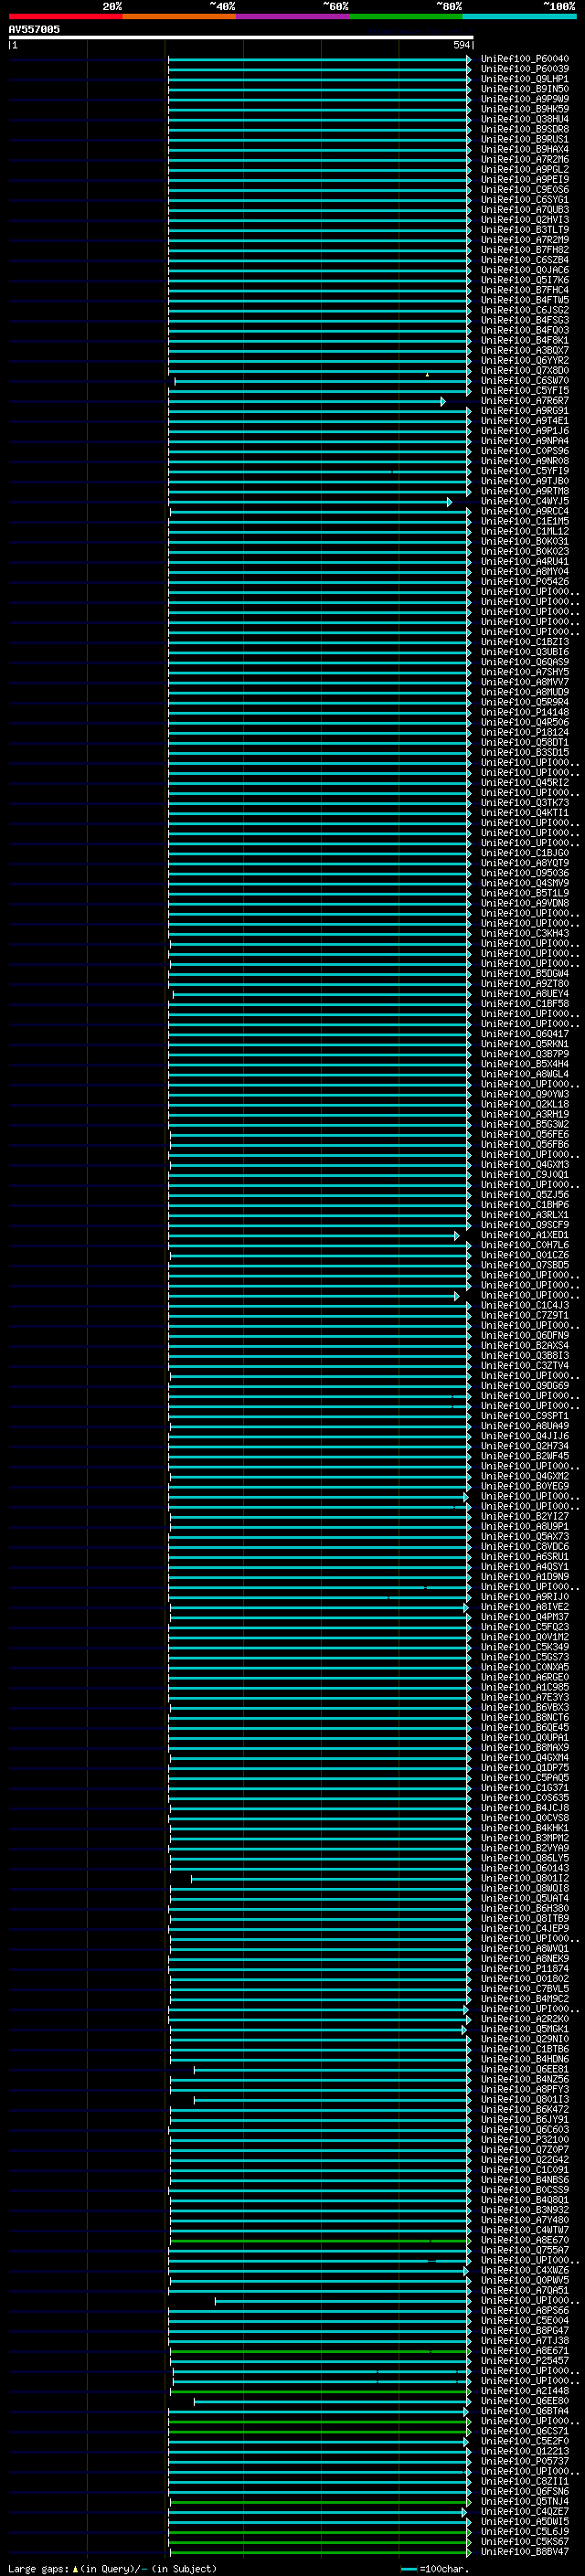Select the UniRef100_A9P9W9 label
This screenshot has width=585, height=2576.
pyautogui.click(x=525, y=99)
